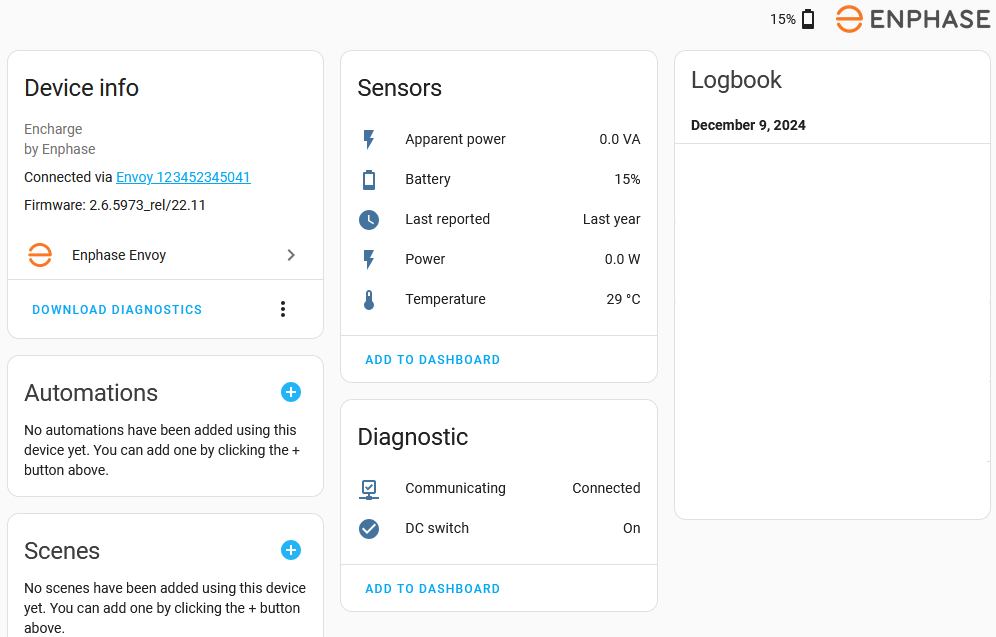Open the Communicating Connected status row
The height and width of the screenshot is (637, 996).
pos(499,488)
